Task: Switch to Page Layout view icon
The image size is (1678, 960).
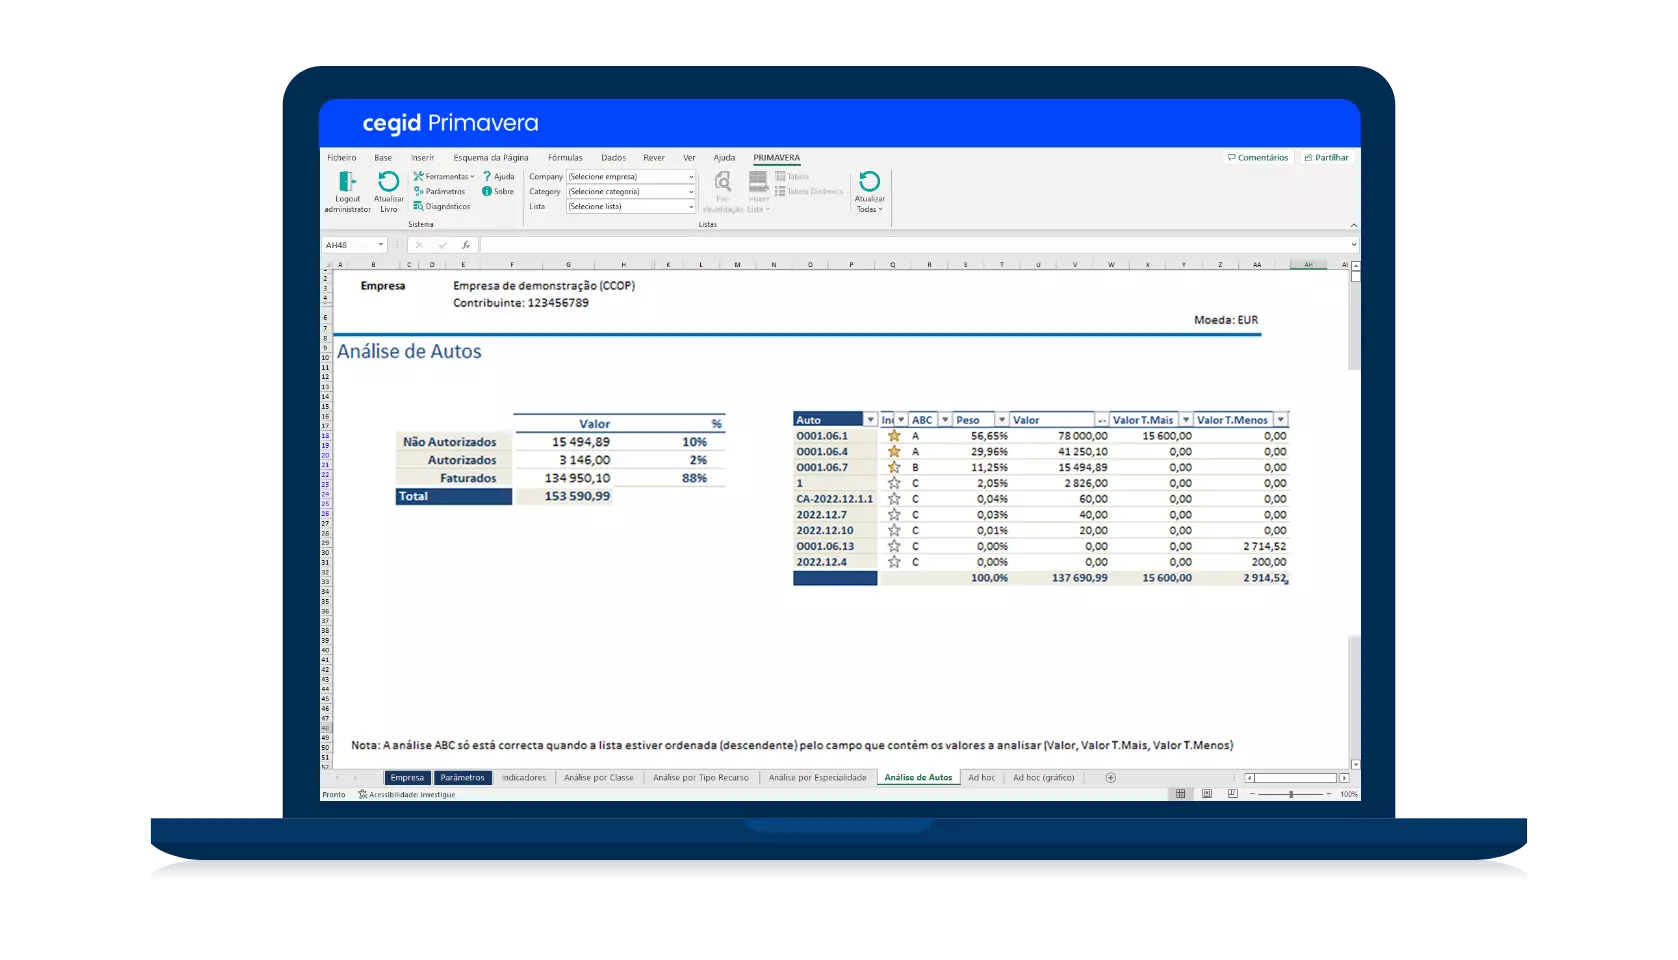Action: pyautogui.click(x=1207, y=794)
